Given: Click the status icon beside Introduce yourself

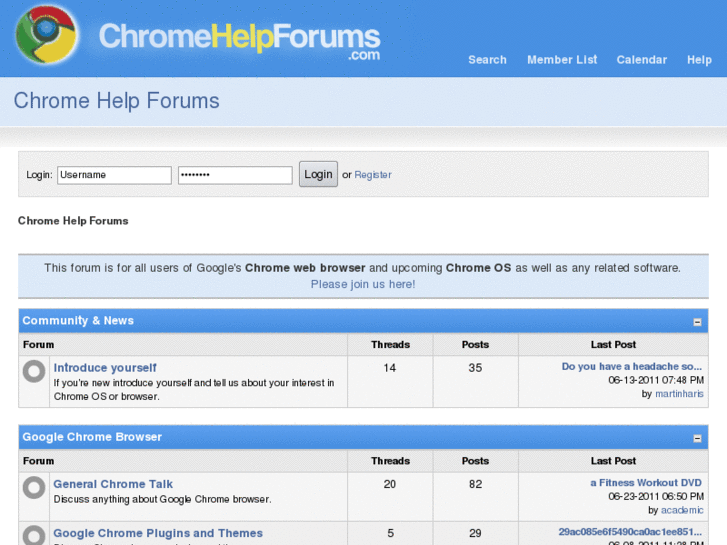Looking at the screenshot, I should coord(34,371).
